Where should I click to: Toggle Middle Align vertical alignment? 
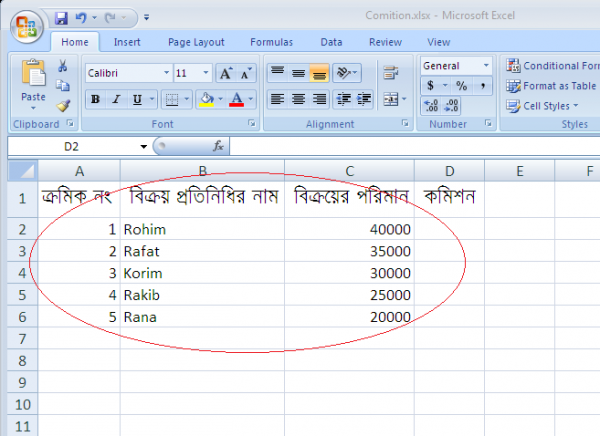tap(298, 73)
